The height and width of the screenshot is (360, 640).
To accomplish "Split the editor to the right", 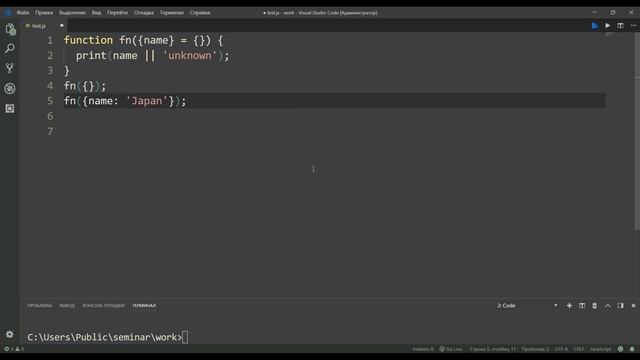I will point(620,26).
